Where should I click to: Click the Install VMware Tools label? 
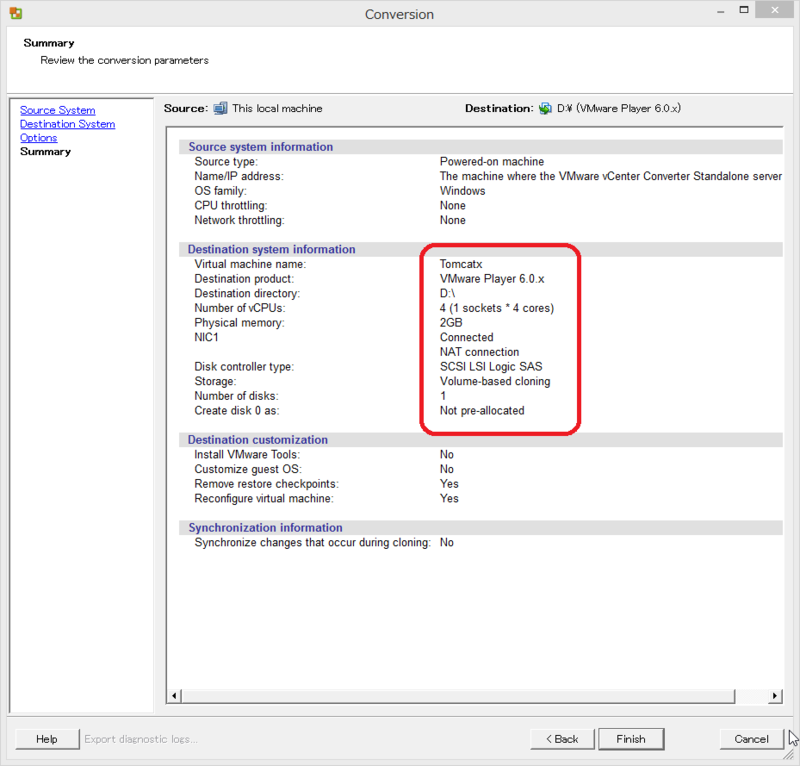[247, 455]
